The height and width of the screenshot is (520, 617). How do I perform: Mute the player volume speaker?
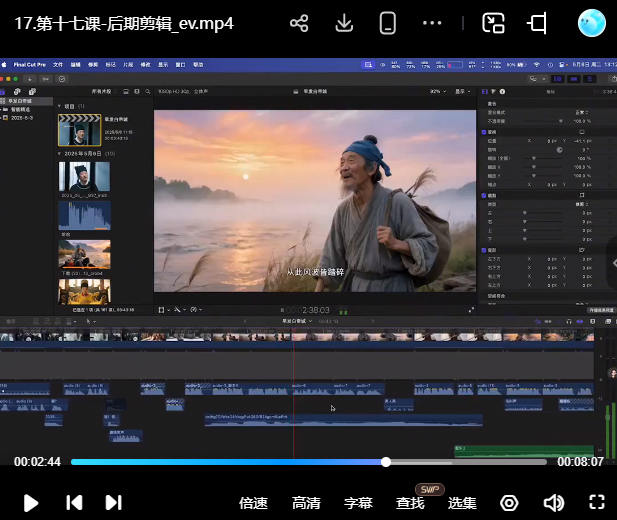(x=553, y=503)
